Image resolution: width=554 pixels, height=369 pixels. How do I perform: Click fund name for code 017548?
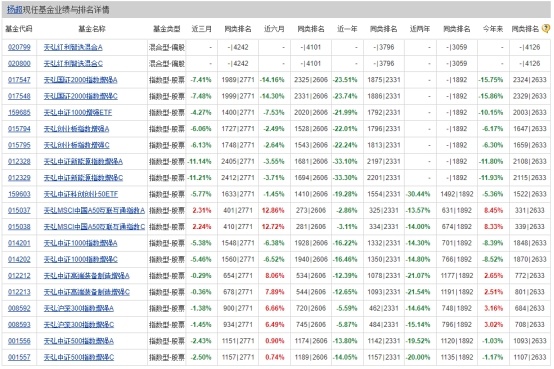click(81, 96)
